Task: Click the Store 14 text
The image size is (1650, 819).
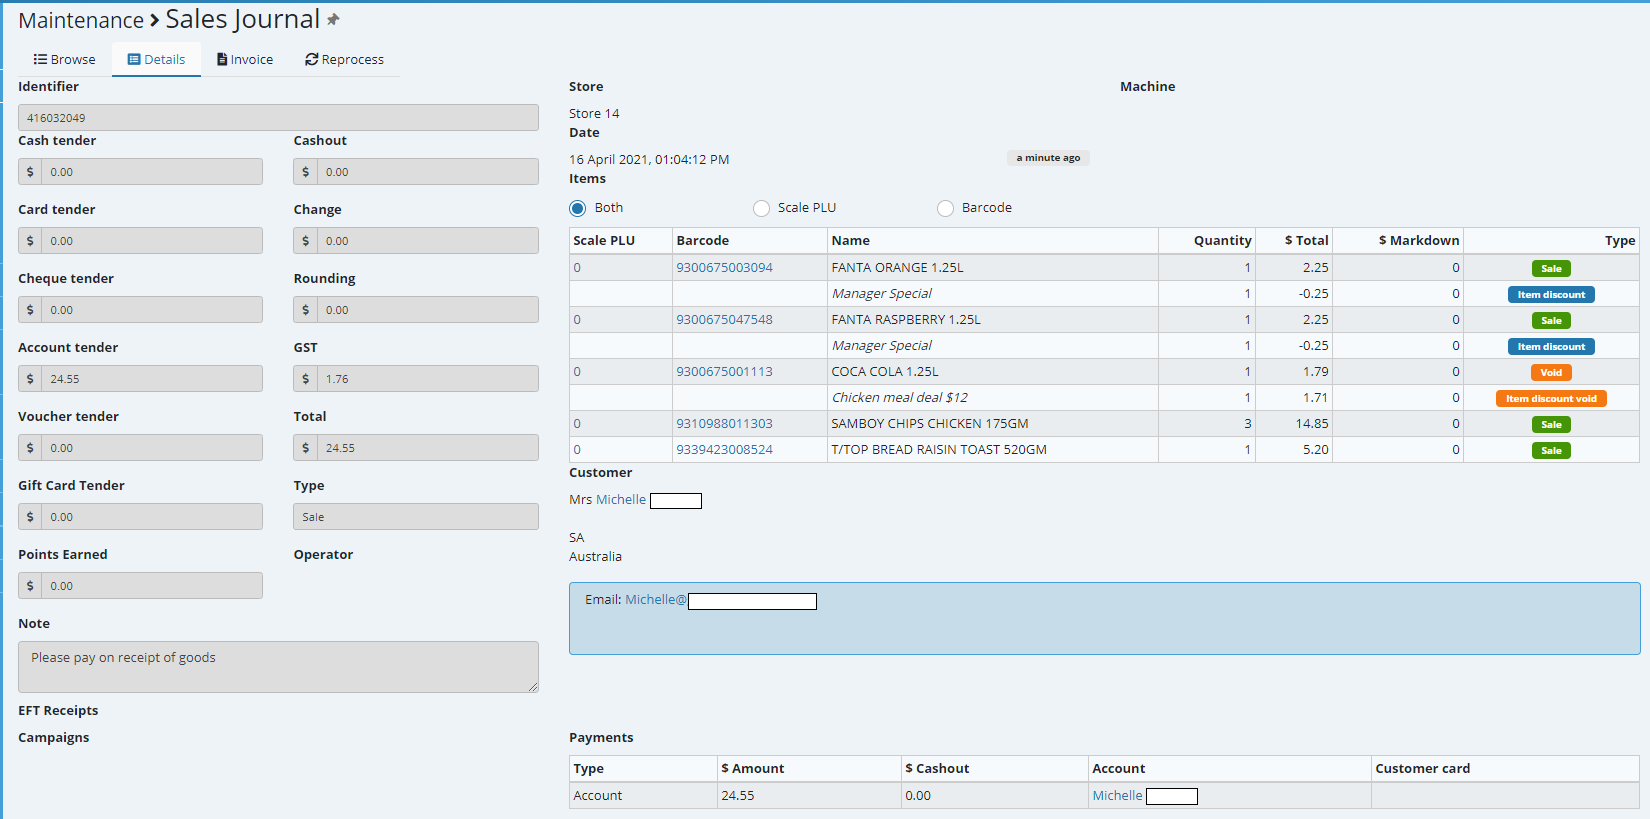Action: [594, 114]
